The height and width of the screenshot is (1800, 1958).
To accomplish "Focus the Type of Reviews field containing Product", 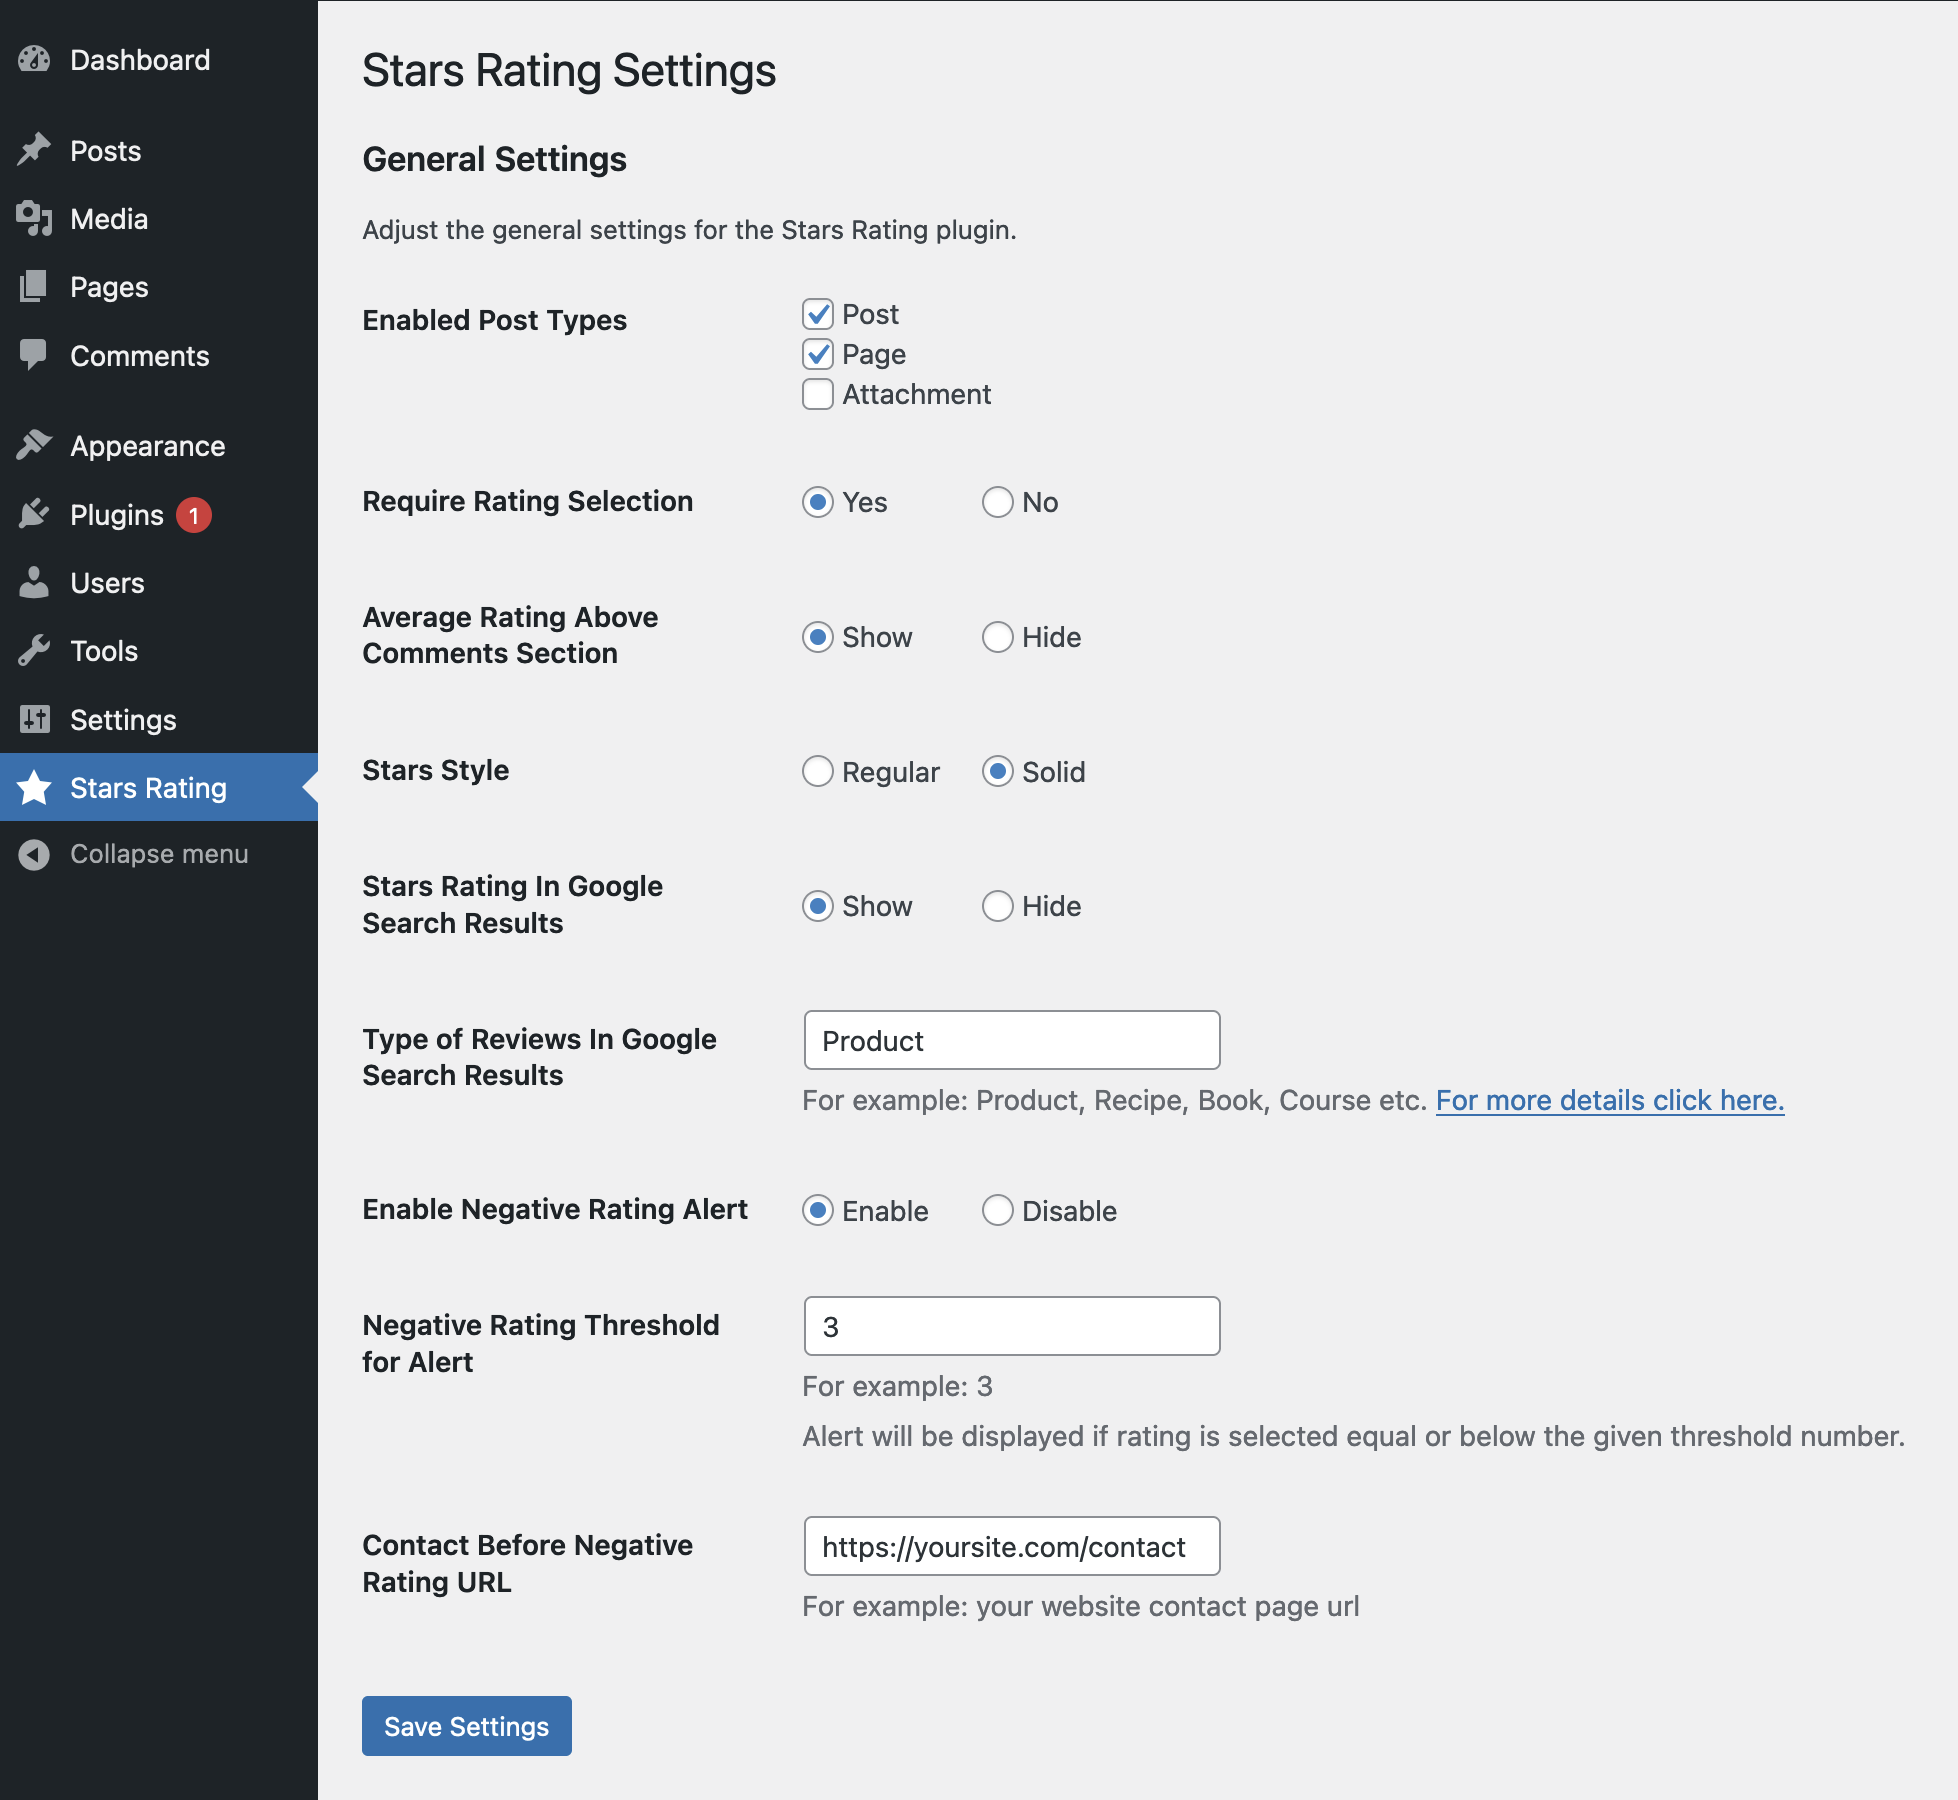I will pos(1012,1040).
